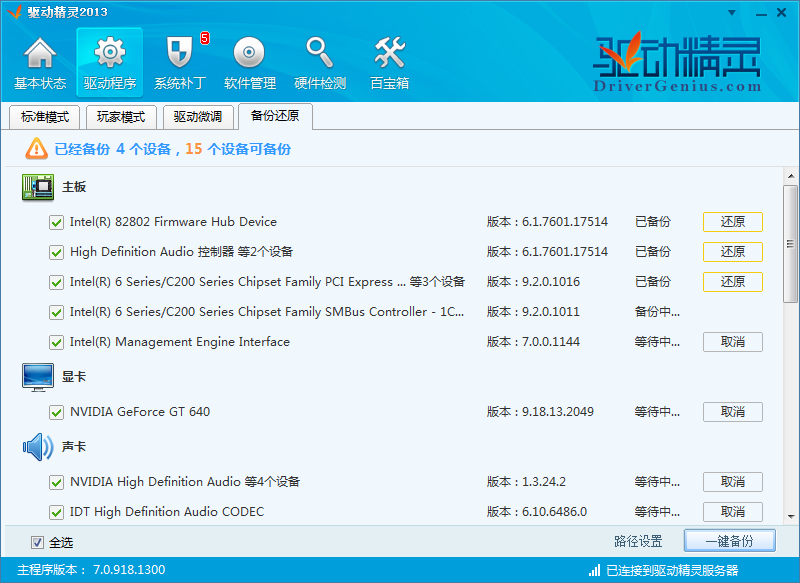The height and width of the screenshot is (583, 800).
Task: Click the 驱动精灵2013 title bar logo
Action: pos(14,12)
